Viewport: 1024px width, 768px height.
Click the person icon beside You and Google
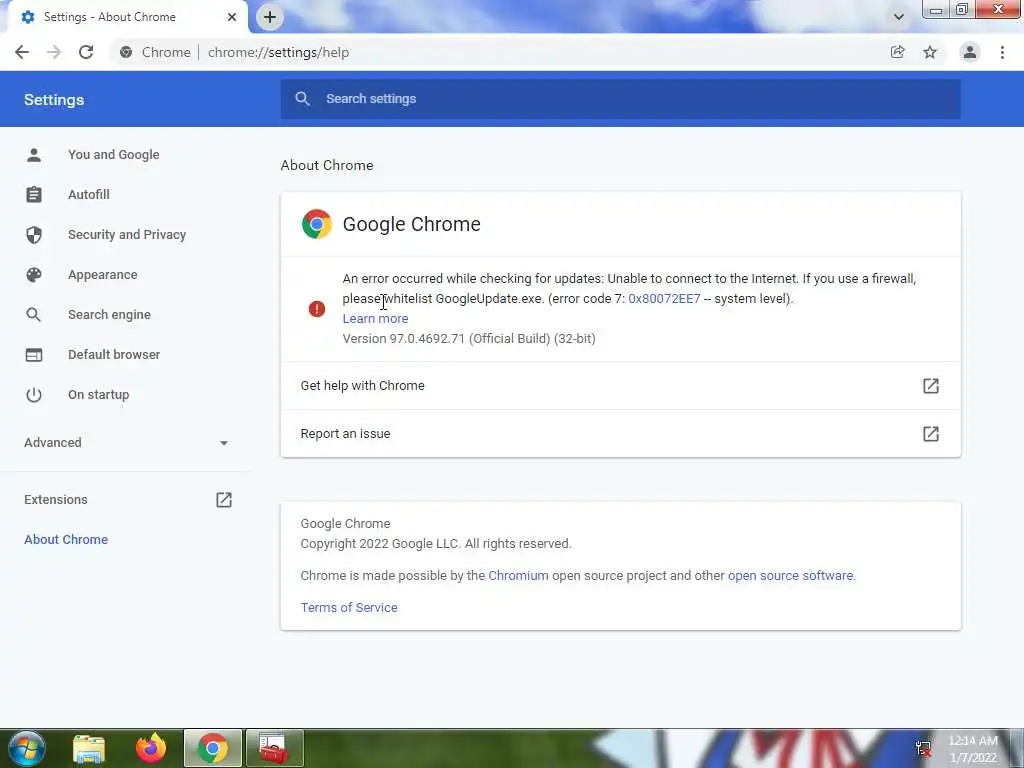point(34,155)
